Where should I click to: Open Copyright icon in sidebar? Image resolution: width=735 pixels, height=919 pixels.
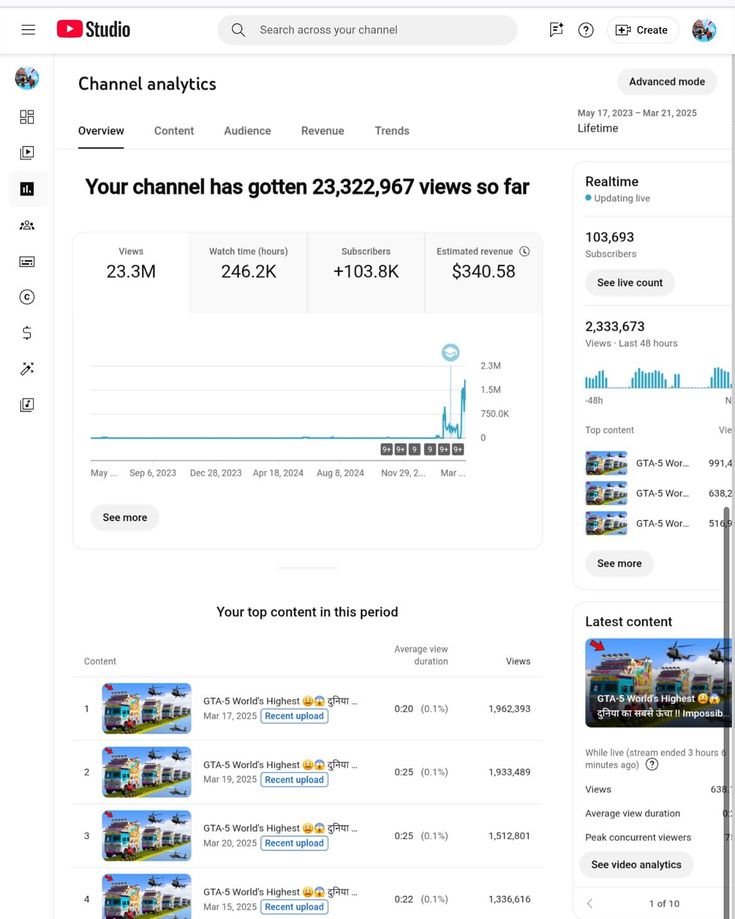click(x=27, y=297)
